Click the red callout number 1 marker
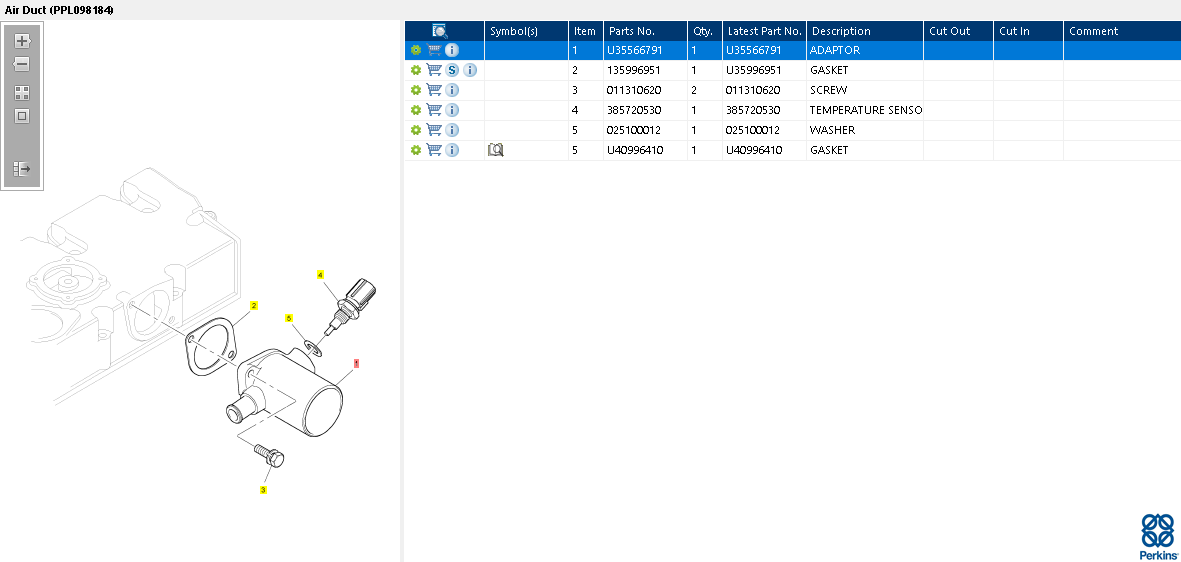 pyautogui.click(x=356, y=363)
